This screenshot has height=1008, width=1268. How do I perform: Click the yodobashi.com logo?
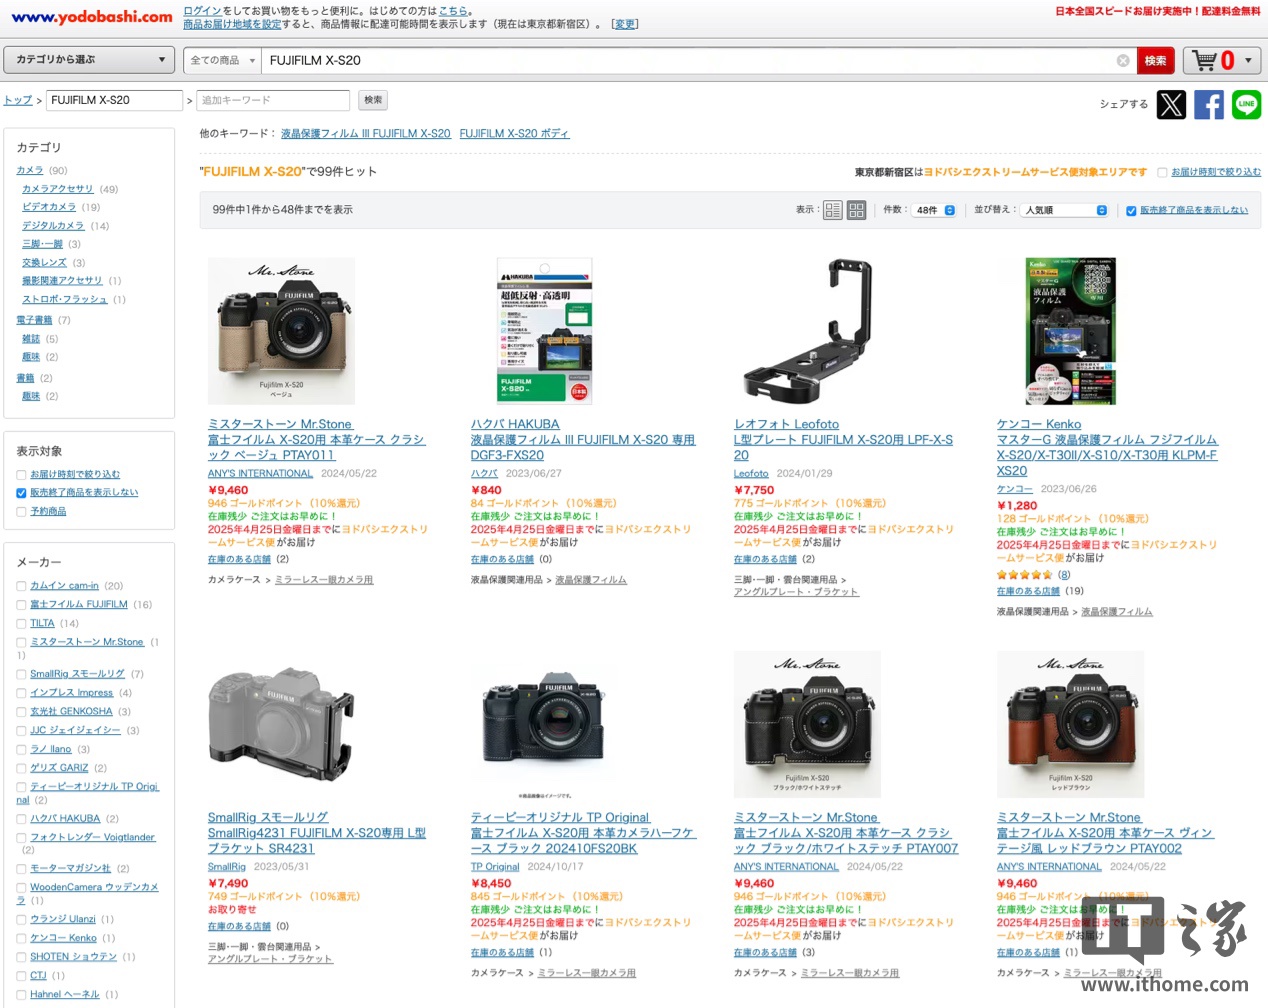click(91, 17)
